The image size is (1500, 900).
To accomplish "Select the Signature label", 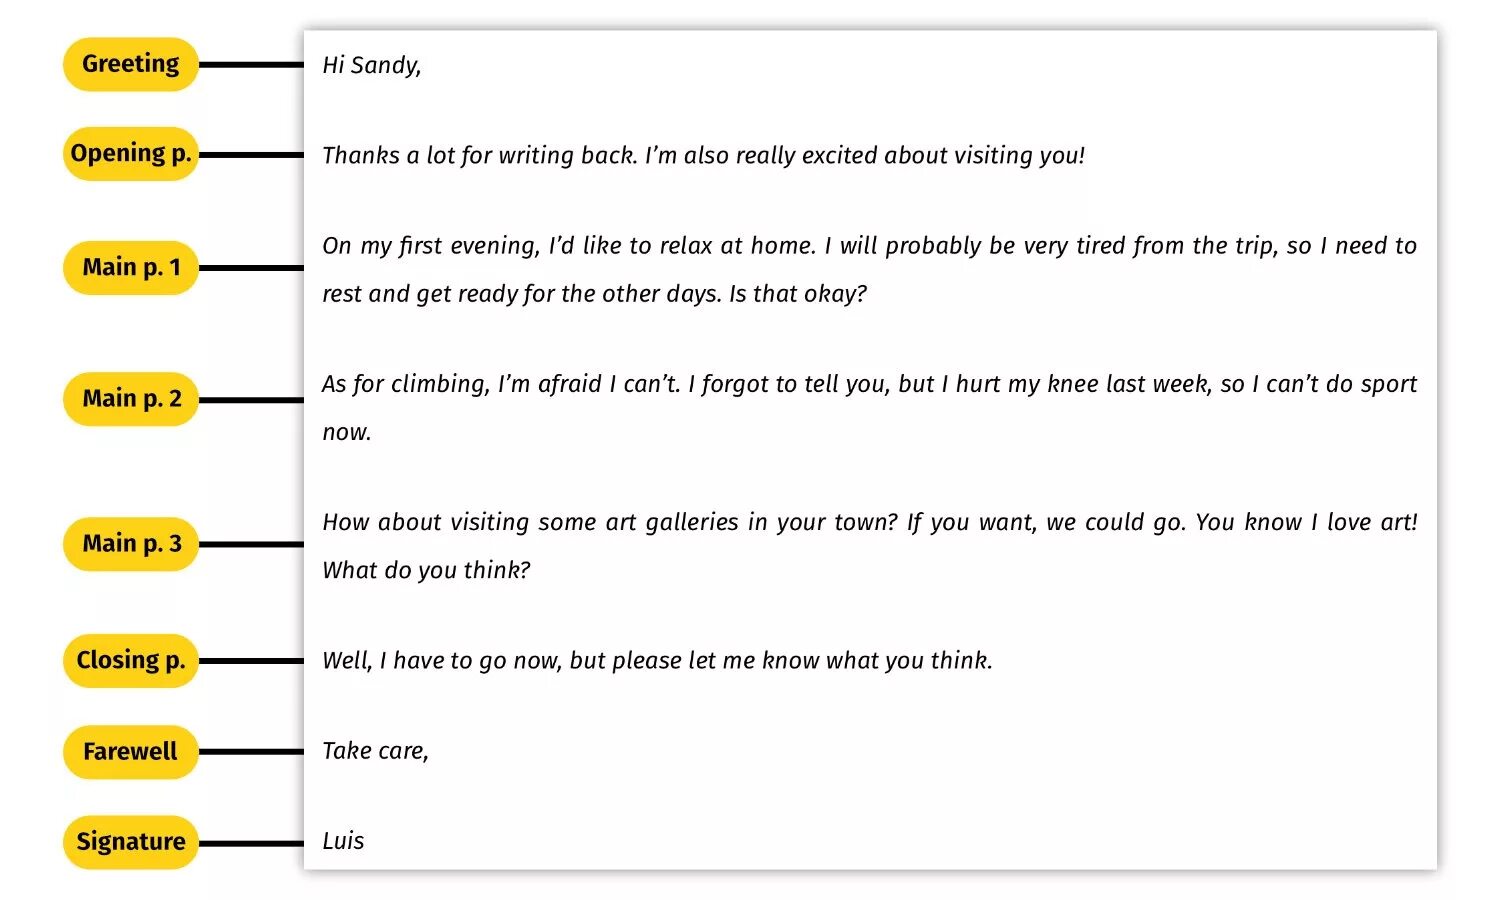I will point(130,842).
